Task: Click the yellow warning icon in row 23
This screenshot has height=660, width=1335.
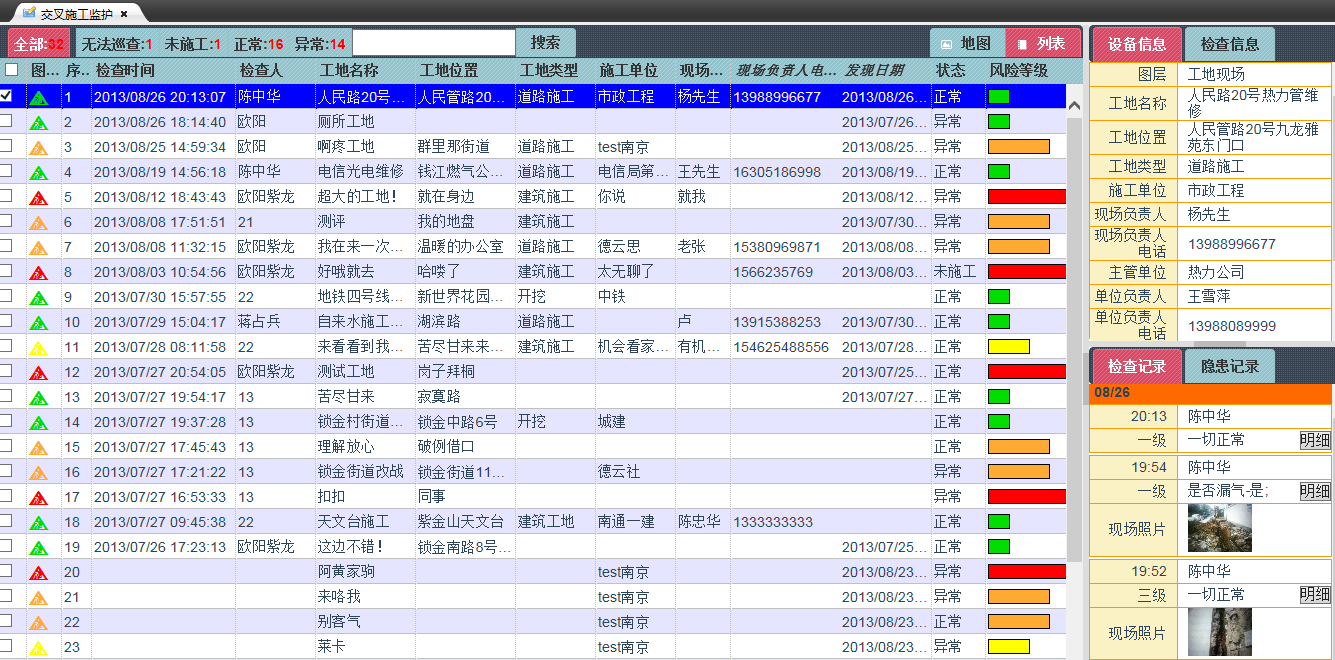Action: [x=39, y=647]
